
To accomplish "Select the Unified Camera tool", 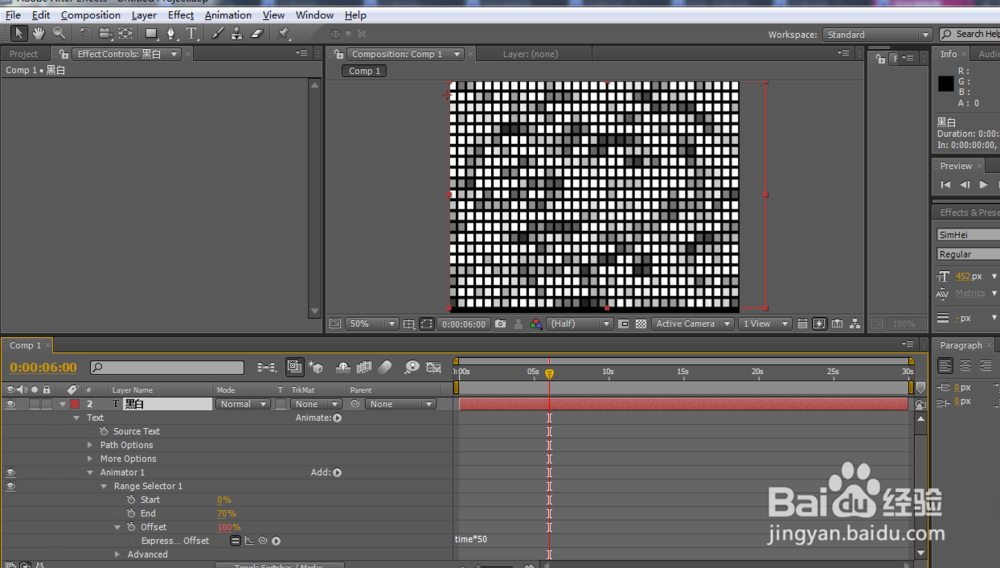I will [x=105, y=34].
